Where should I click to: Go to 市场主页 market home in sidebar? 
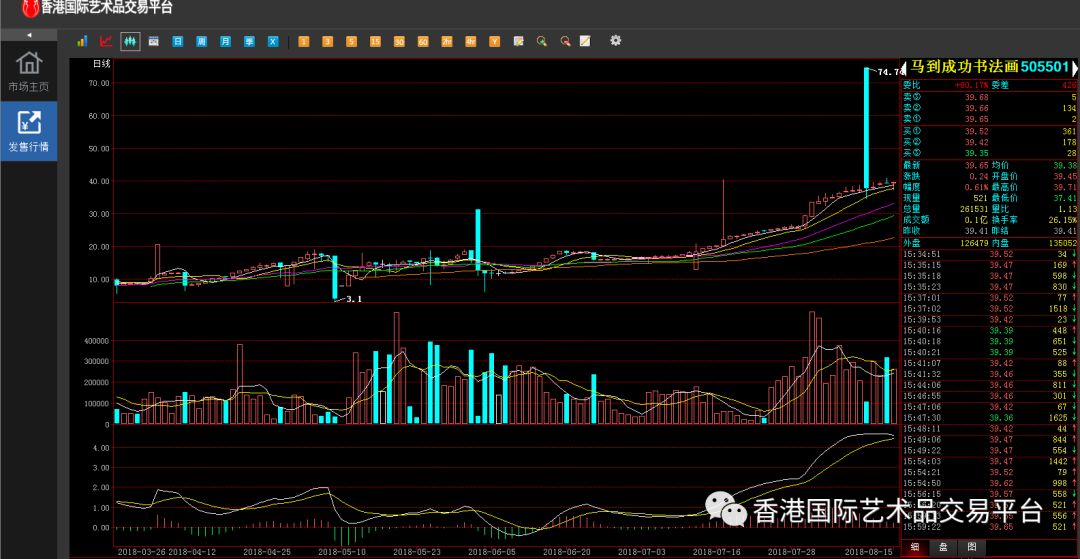click(x=29, y=72)
